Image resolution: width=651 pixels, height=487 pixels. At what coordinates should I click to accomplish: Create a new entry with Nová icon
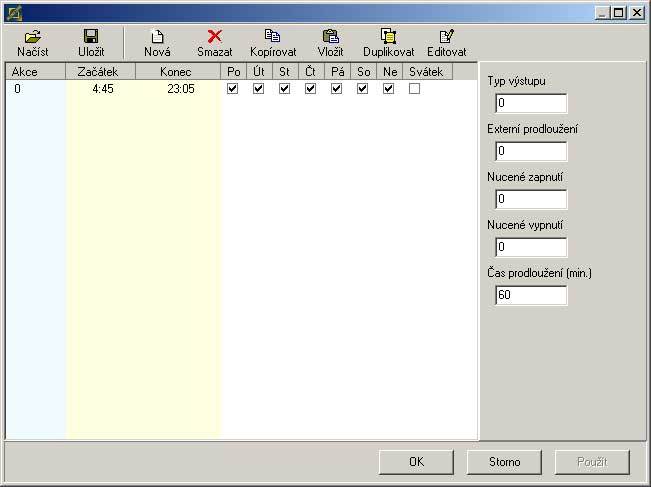pyautogui.click(x=157, y=37)
